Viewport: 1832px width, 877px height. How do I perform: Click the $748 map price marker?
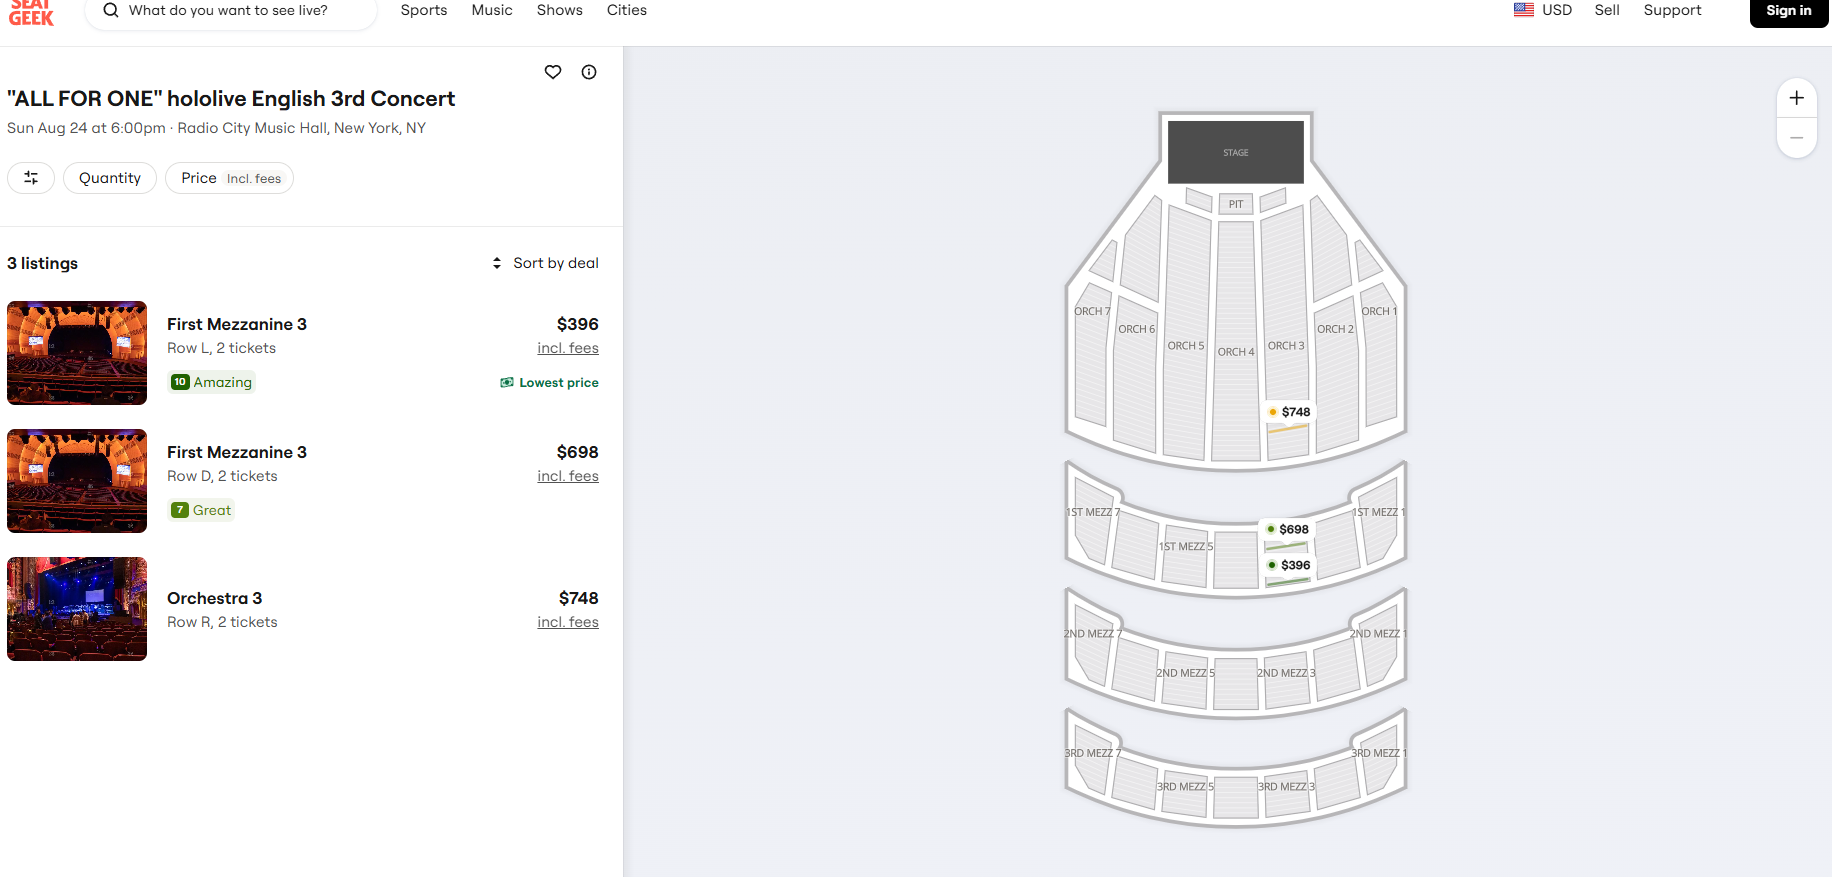pos(1289,412)
